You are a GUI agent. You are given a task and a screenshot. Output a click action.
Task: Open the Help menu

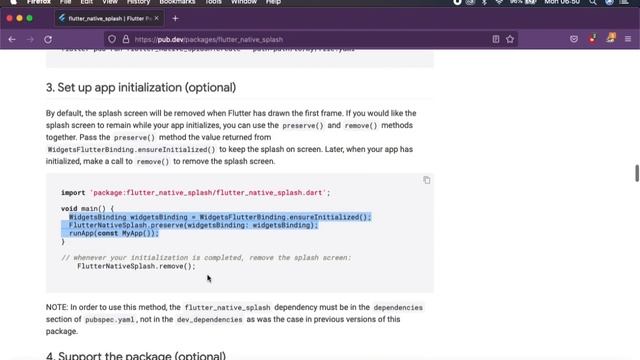273,2
